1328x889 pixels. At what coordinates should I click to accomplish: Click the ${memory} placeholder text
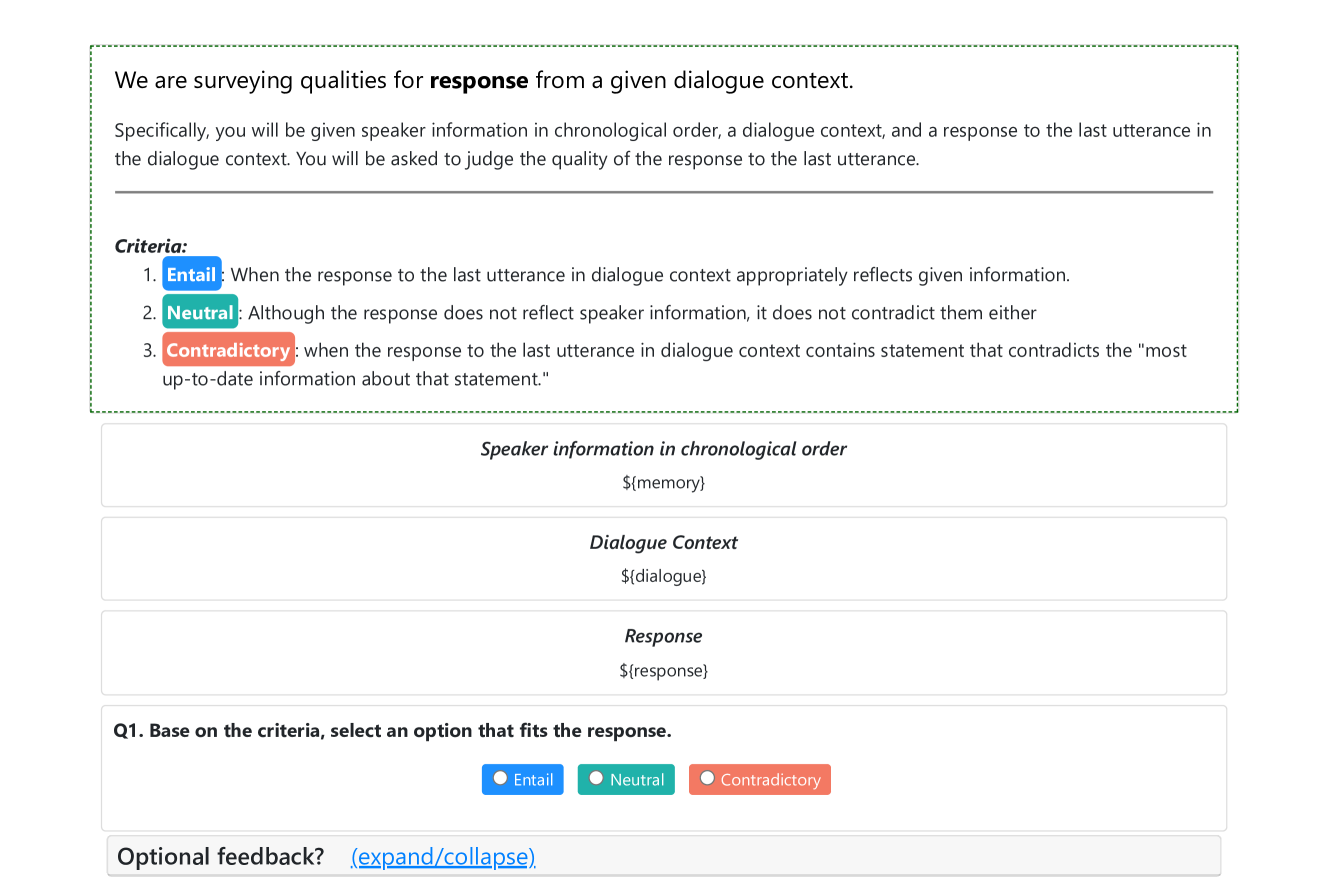[663, 483]
